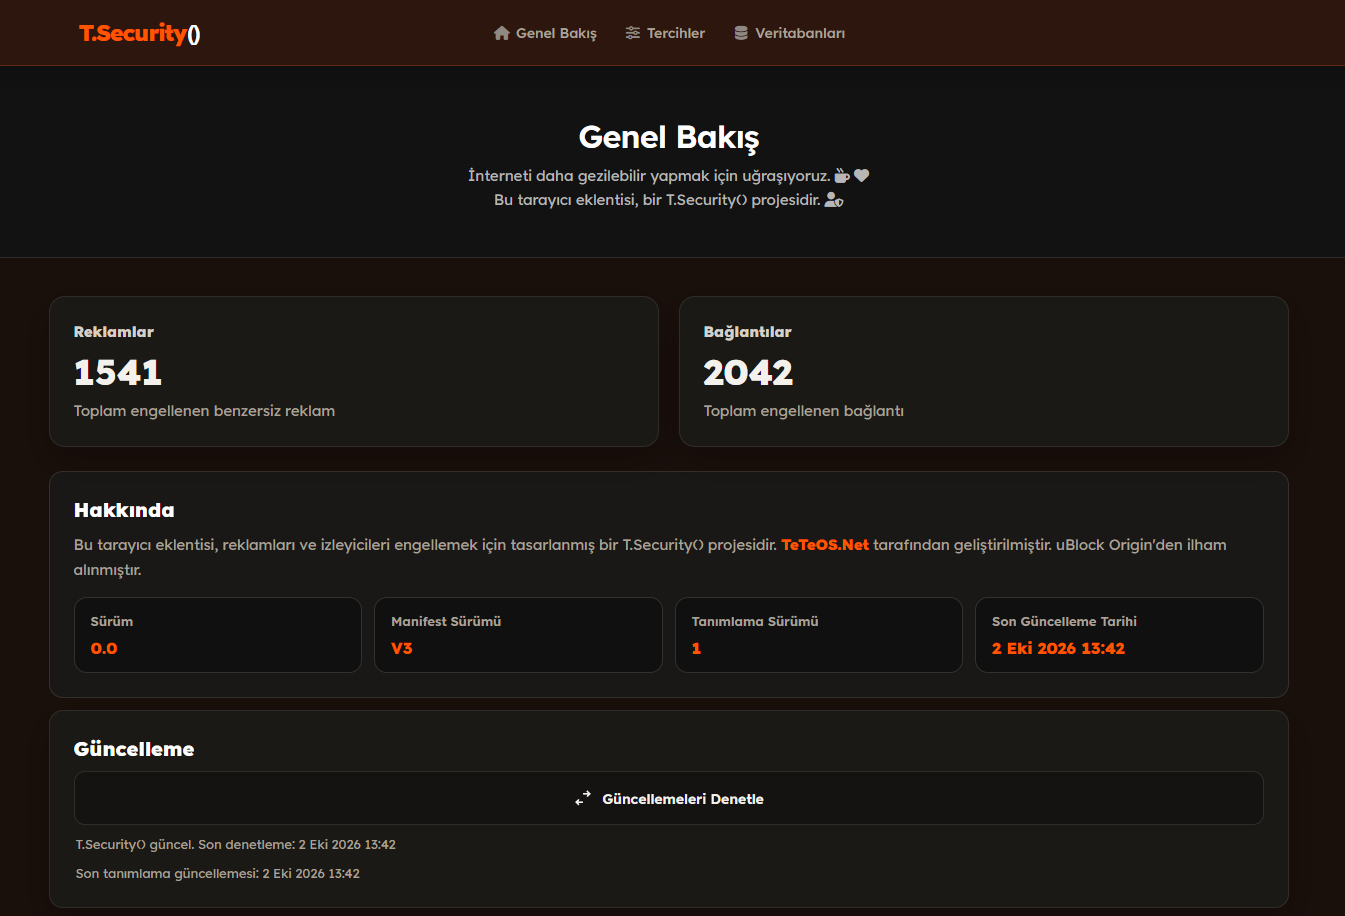Screen dimensions: 1345x916
Task: Click the Son Güncelleme Tarihi label
Action: point(1064,621)
